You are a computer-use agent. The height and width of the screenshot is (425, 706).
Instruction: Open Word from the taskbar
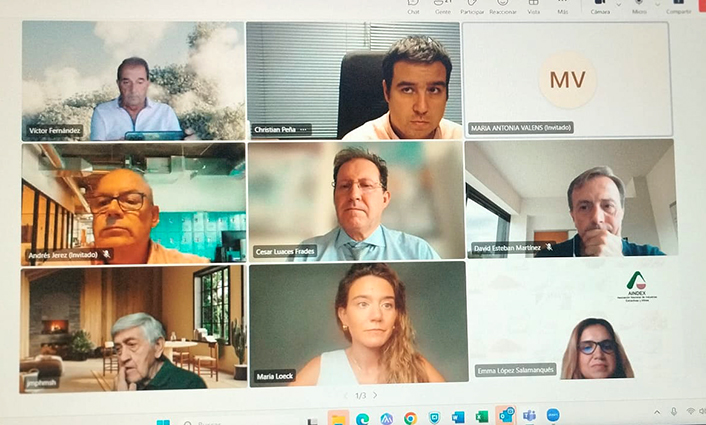pyautogui.click(x=458, y=417)
